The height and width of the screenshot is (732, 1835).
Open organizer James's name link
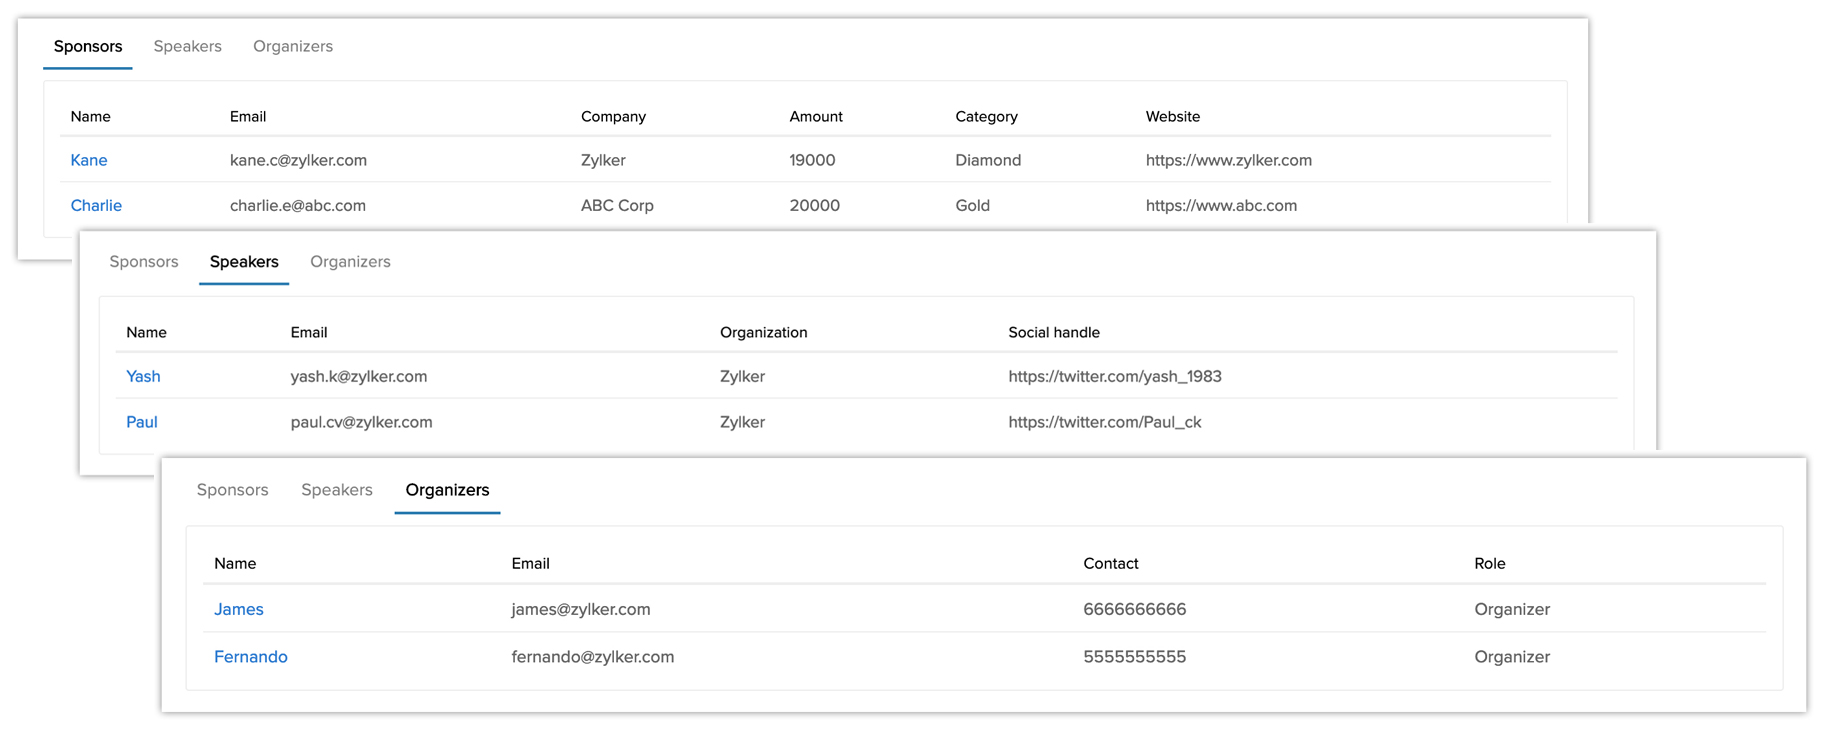pyautogui.click(x=239, y=610)
